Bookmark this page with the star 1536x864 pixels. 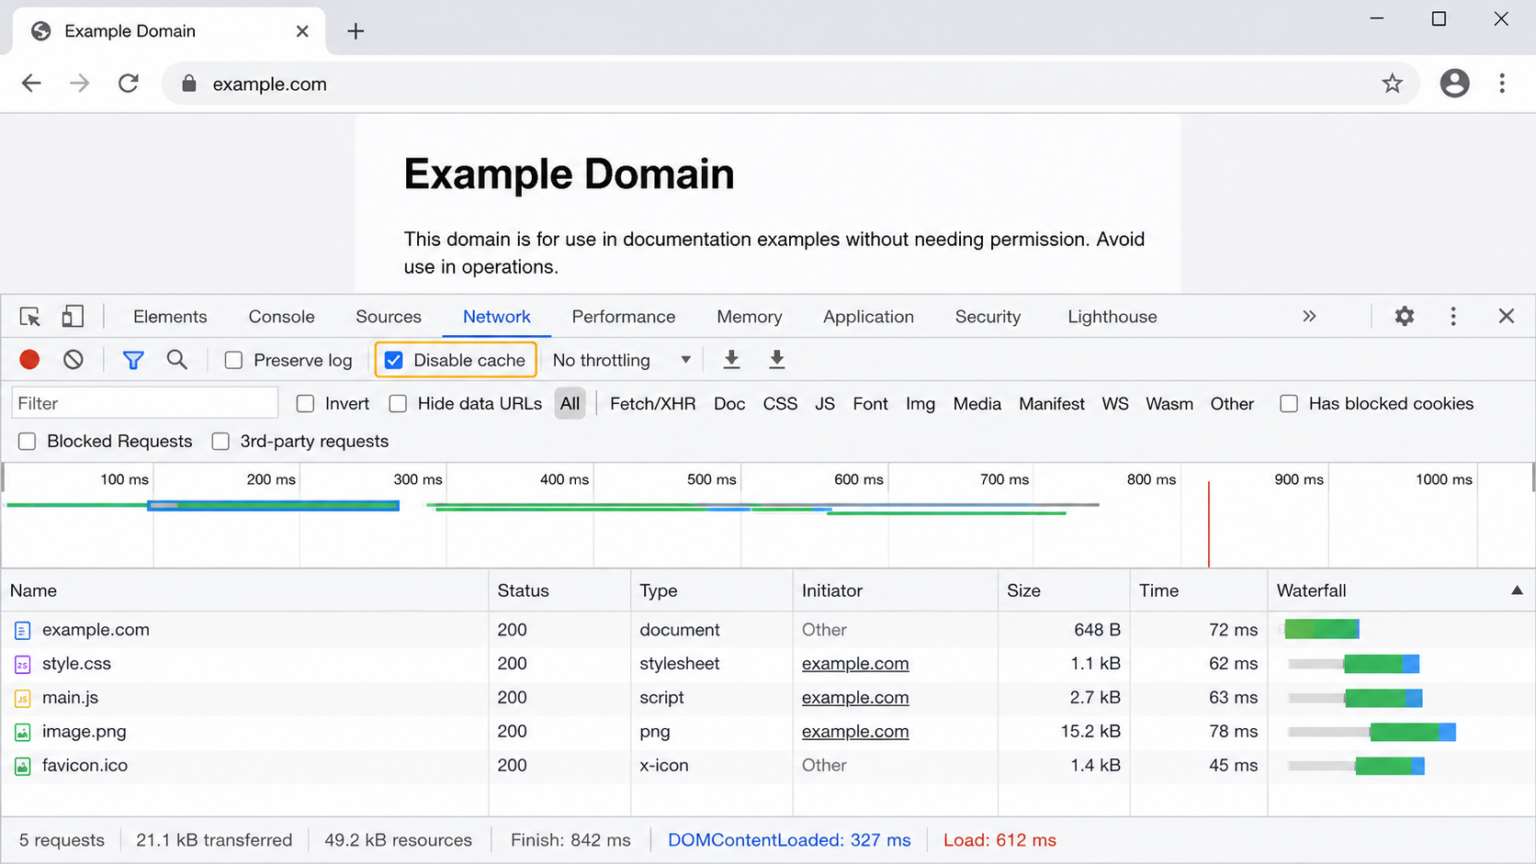(1392, 84)
